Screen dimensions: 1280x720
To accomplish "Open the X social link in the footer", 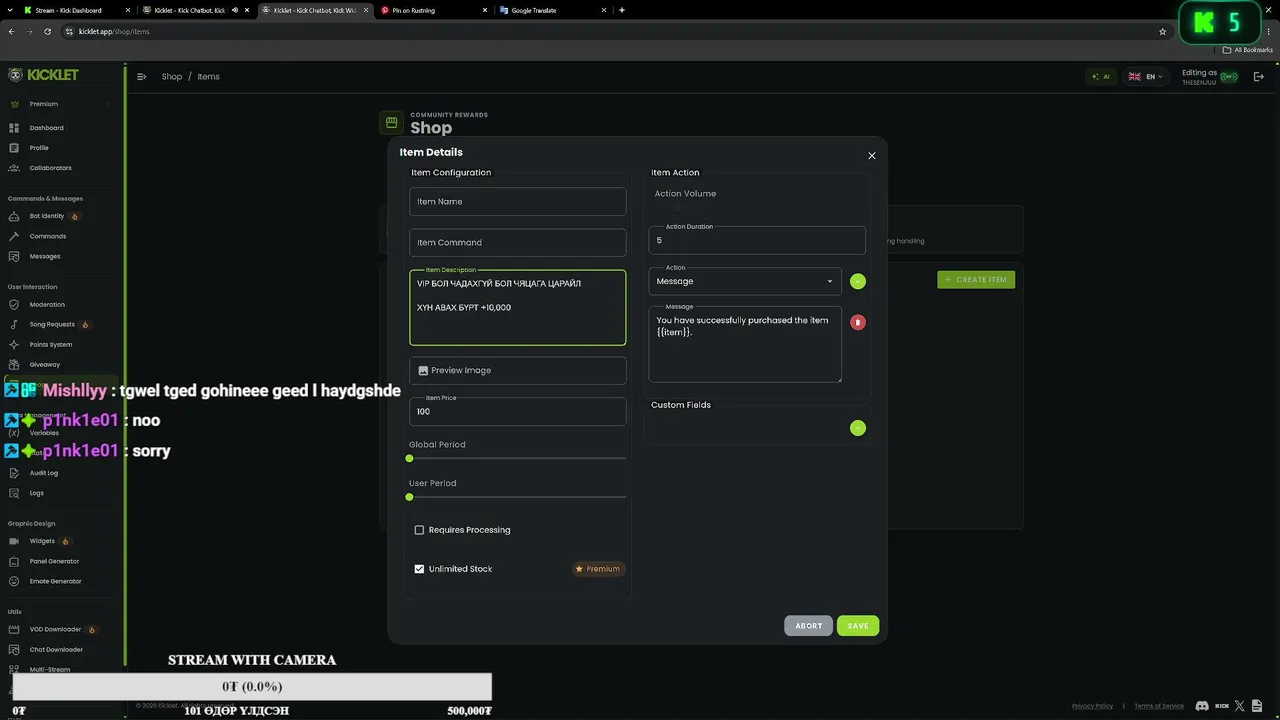I will tap(1240, 706).
